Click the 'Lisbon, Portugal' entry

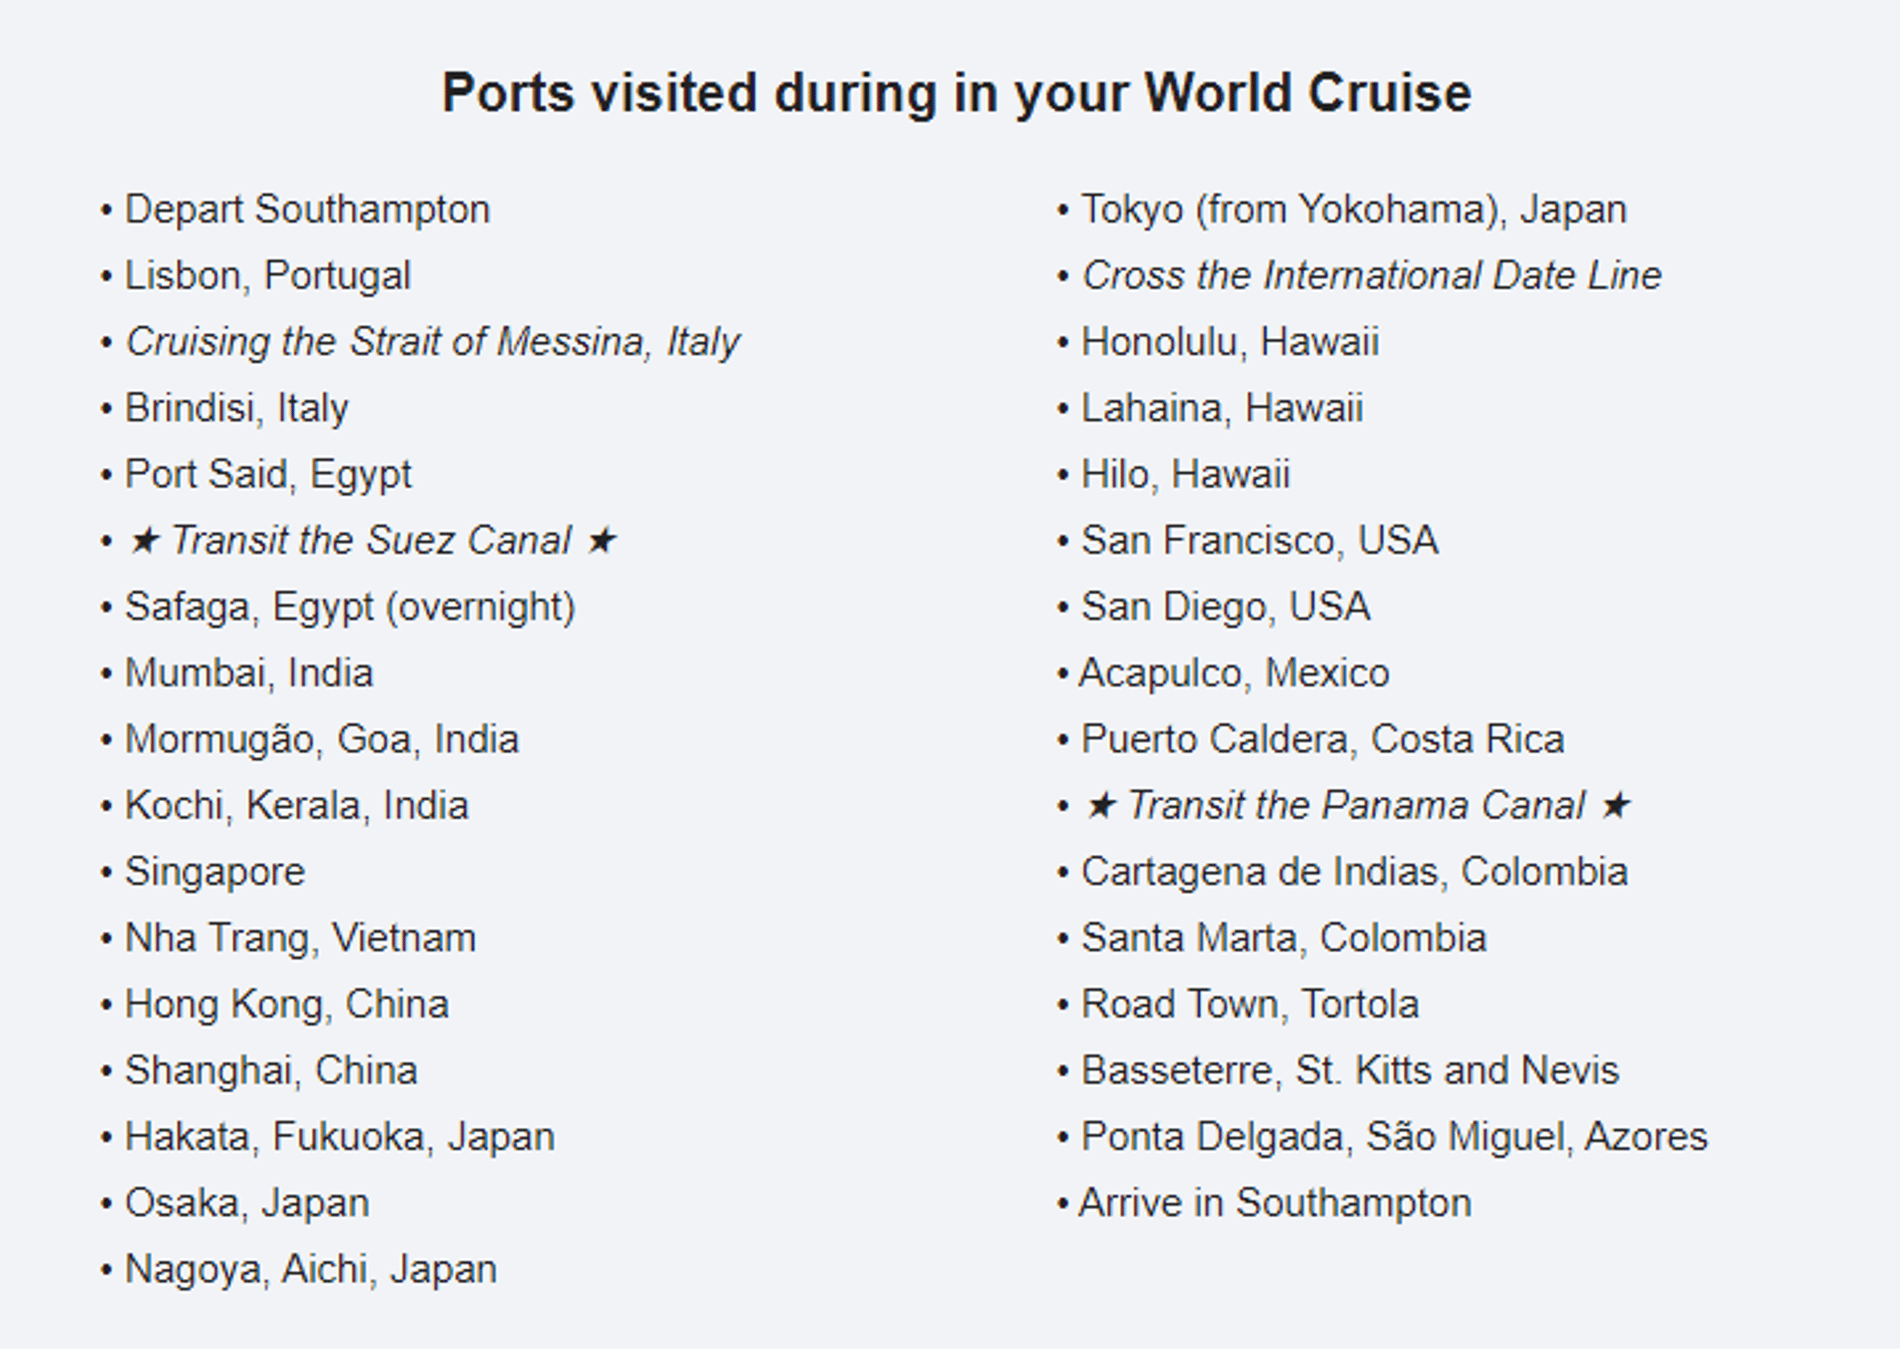coord(267,276)
